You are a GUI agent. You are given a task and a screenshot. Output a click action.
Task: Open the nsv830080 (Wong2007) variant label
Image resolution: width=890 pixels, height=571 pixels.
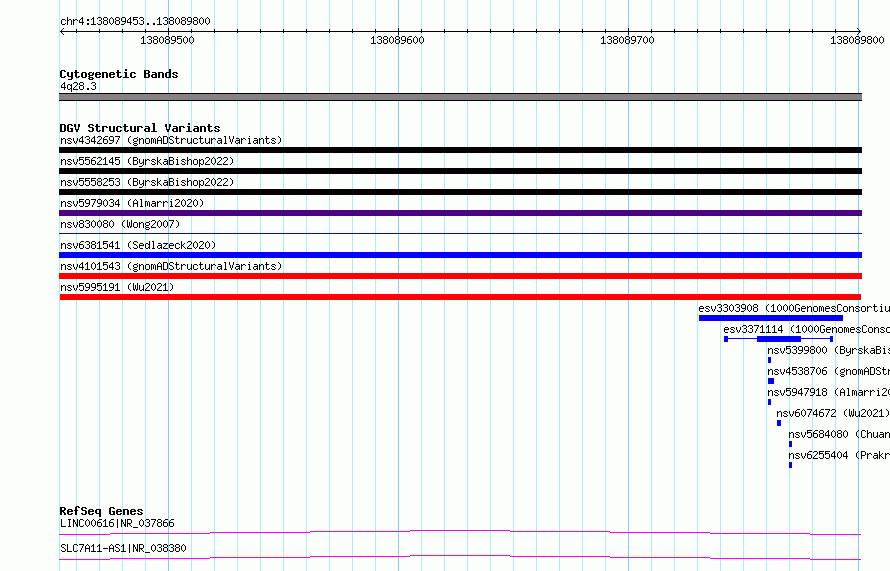point(120,224)
